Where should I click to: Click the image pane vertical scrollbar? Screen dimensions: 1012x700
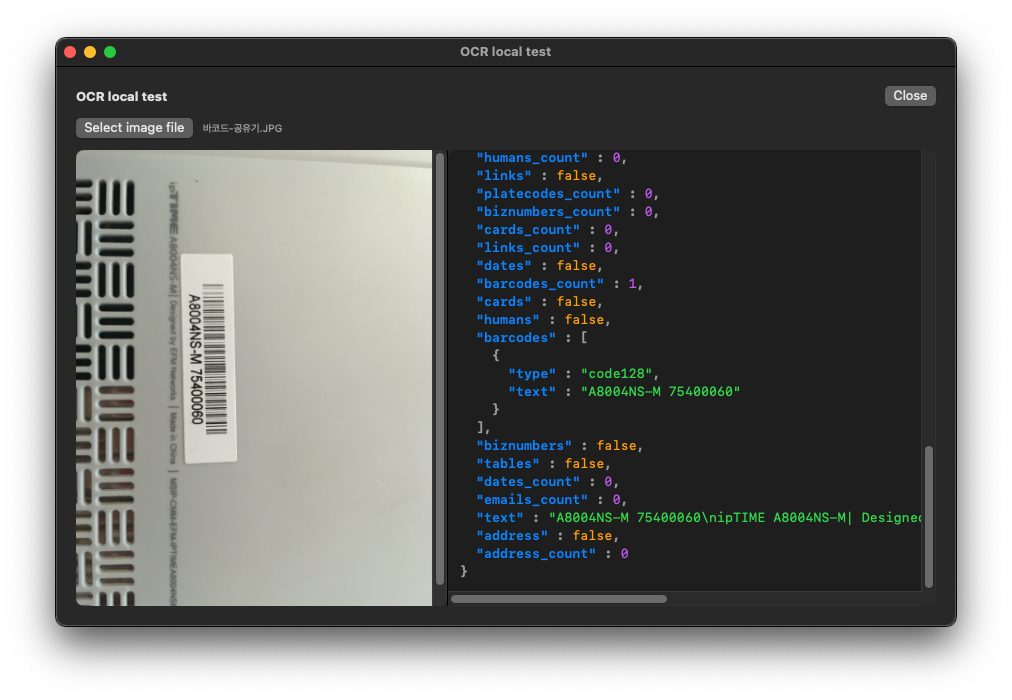click(440, 369)
